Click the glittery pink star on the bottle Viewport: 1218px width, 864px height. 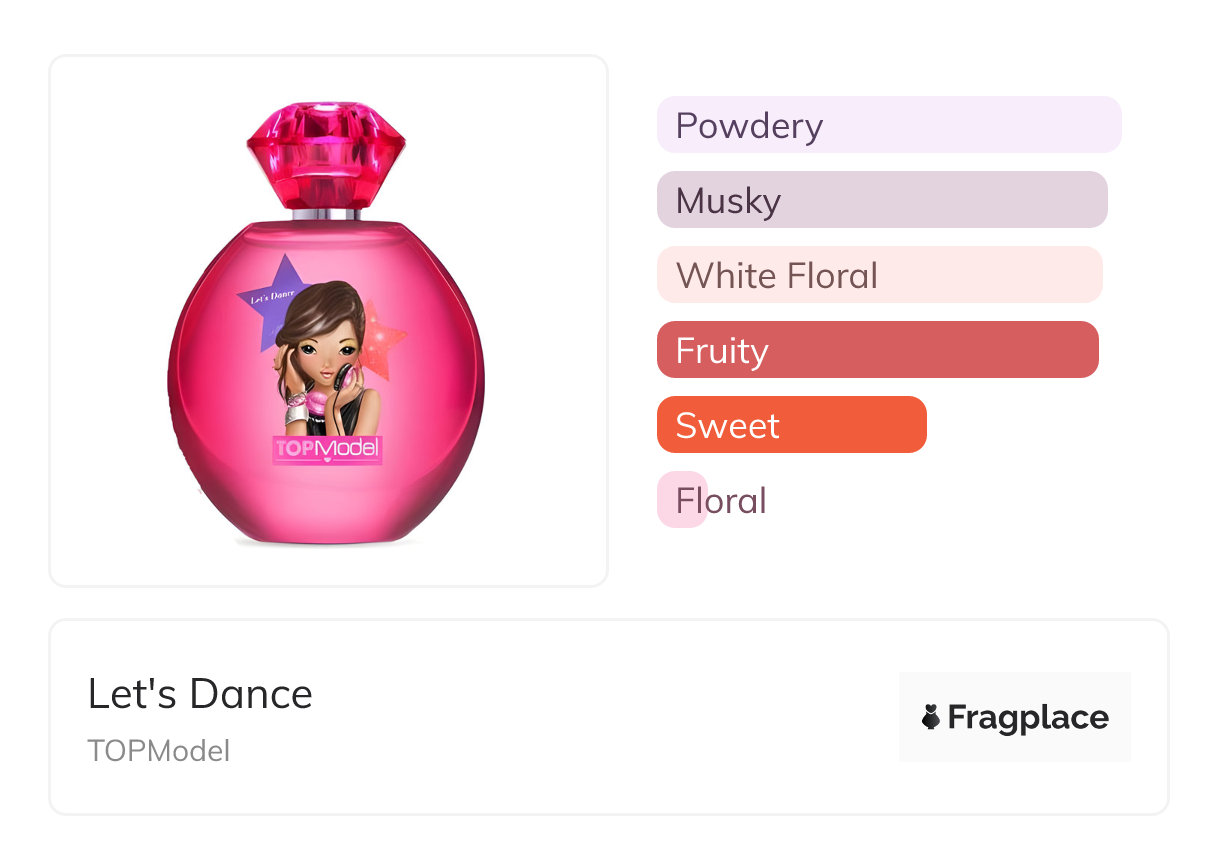383,342
